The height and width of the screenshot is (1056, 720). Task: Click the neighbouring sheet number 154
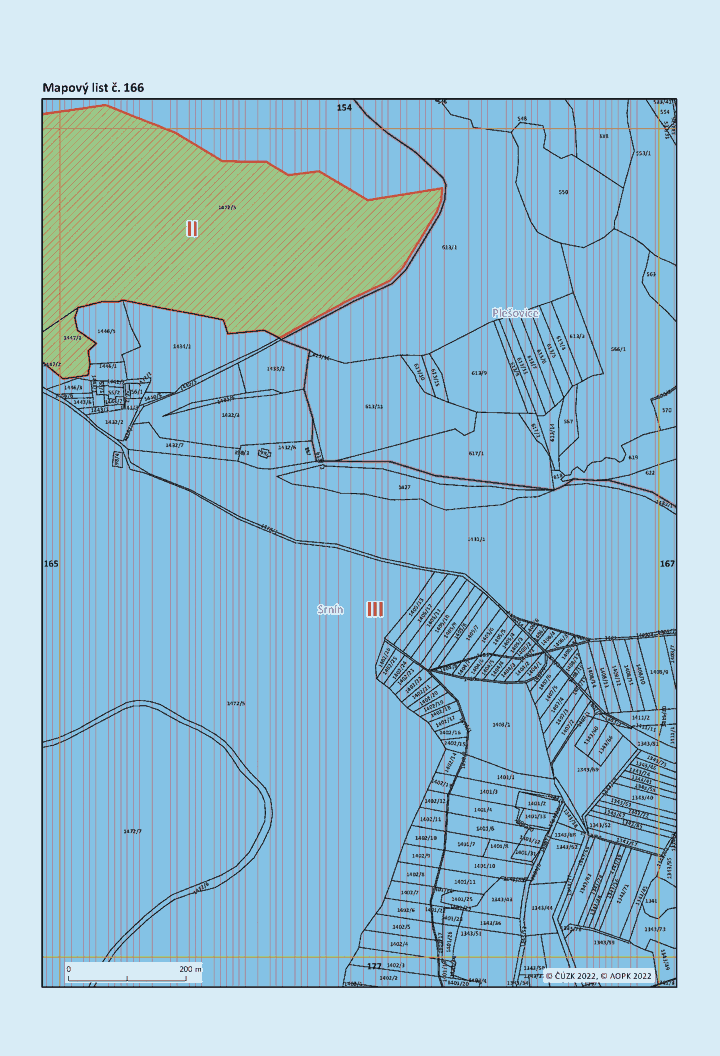click(x=344, y=108)
